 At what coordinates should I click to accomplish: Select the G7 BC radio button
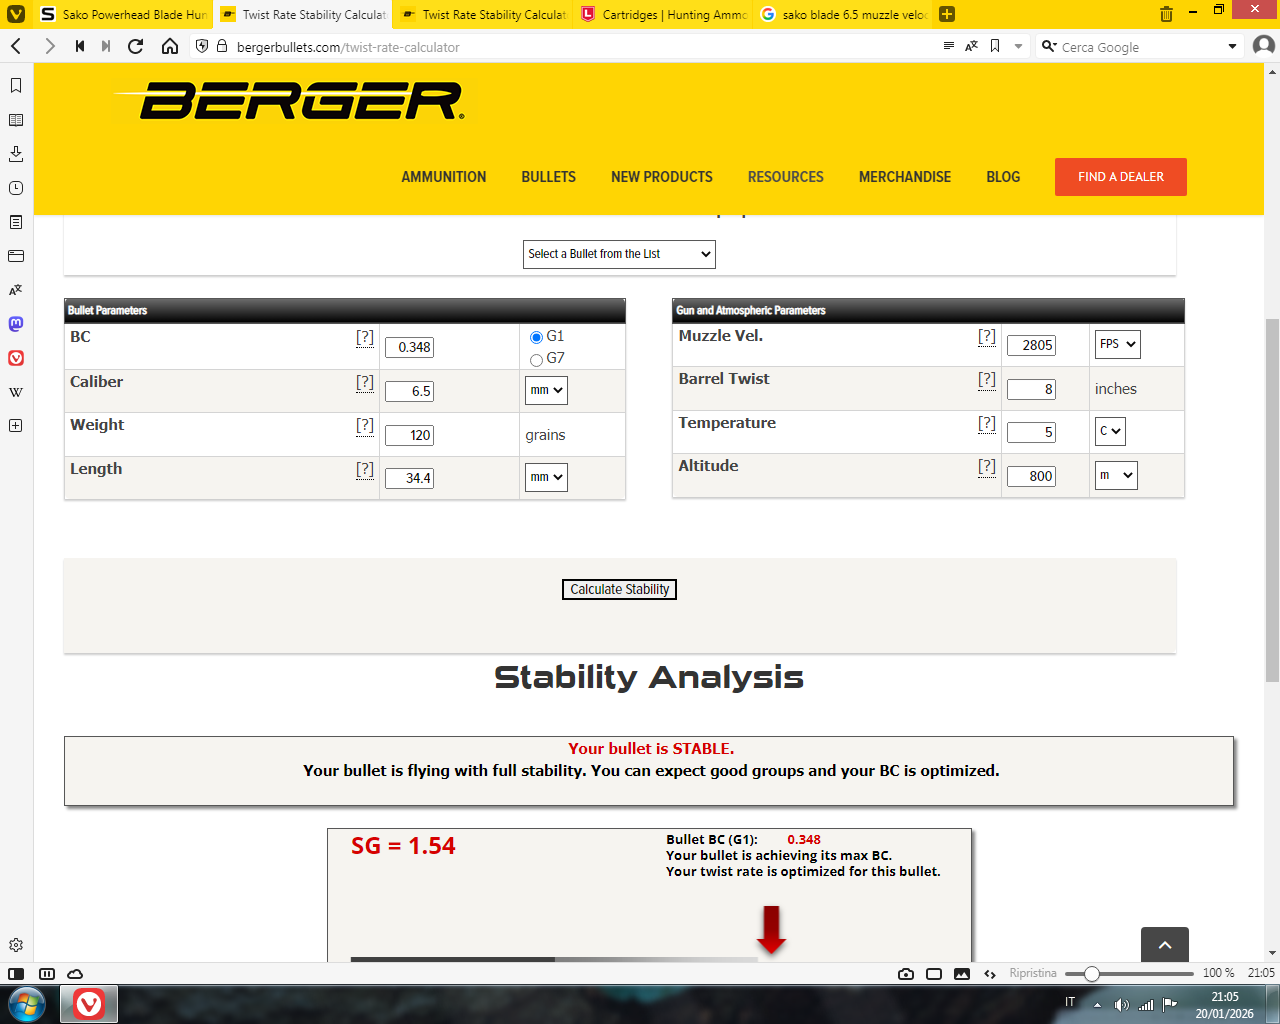click(537, 359)
